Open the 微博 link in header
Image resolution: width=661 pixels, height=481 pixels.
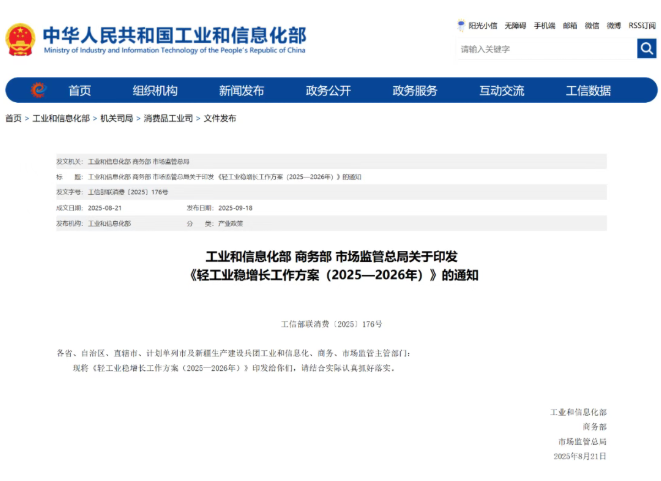(x=614, y=25)
